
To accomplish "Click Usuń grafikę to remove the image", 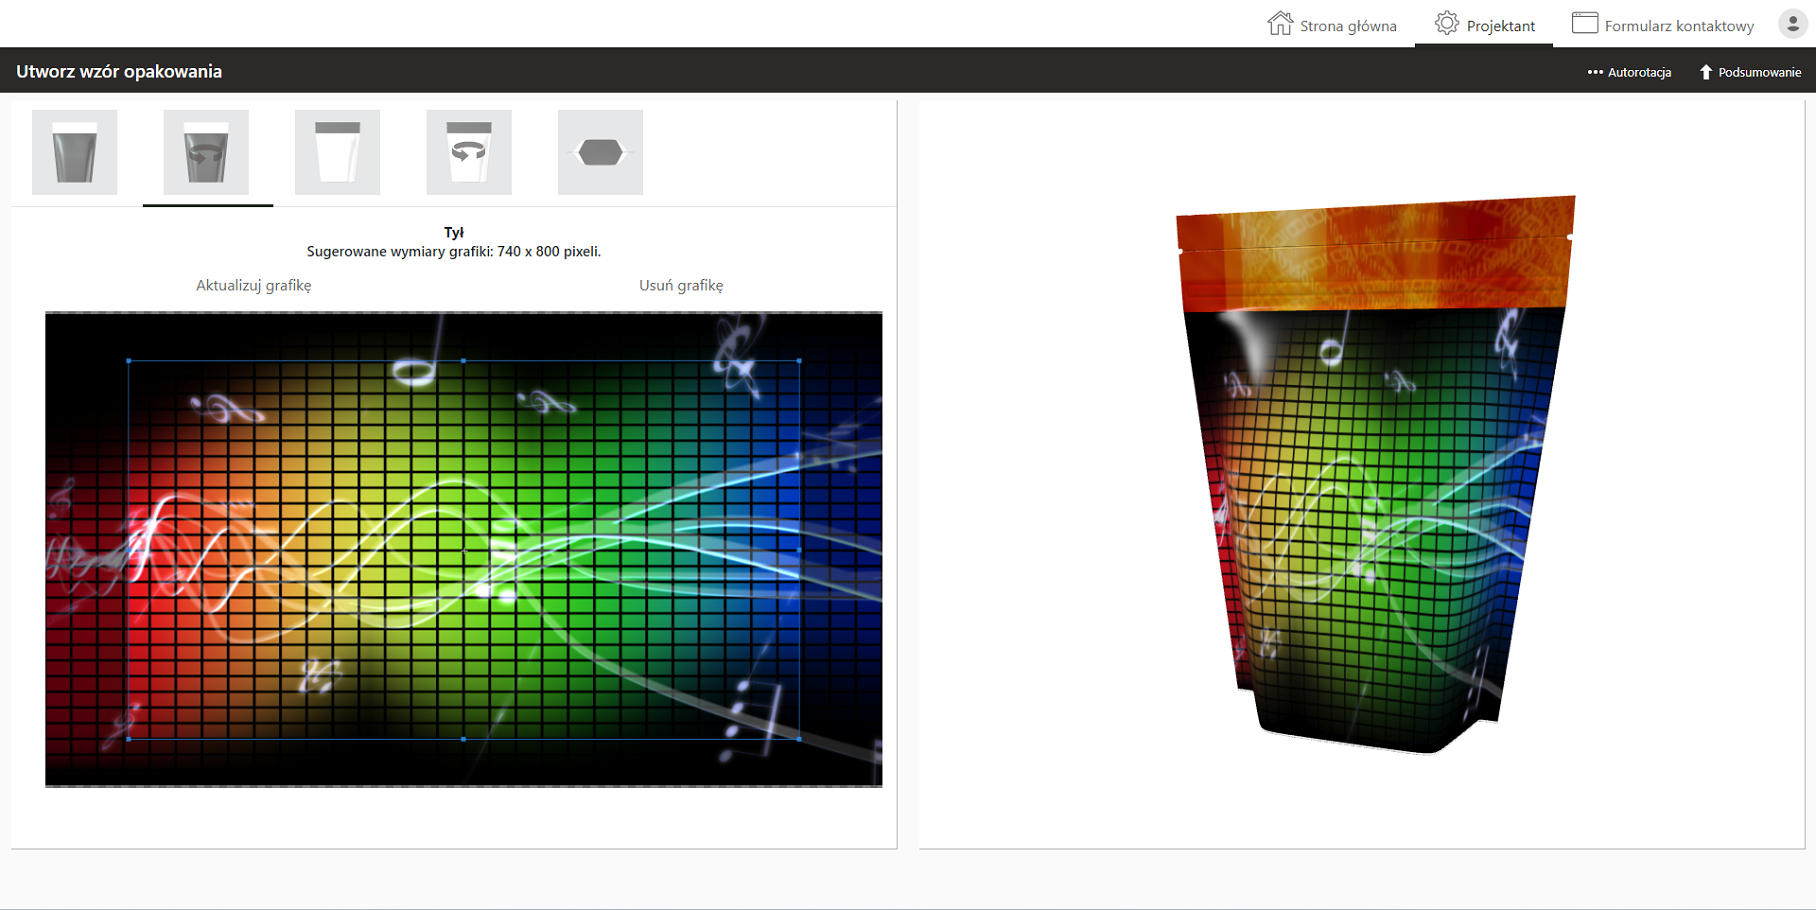I will coord(681,285).
